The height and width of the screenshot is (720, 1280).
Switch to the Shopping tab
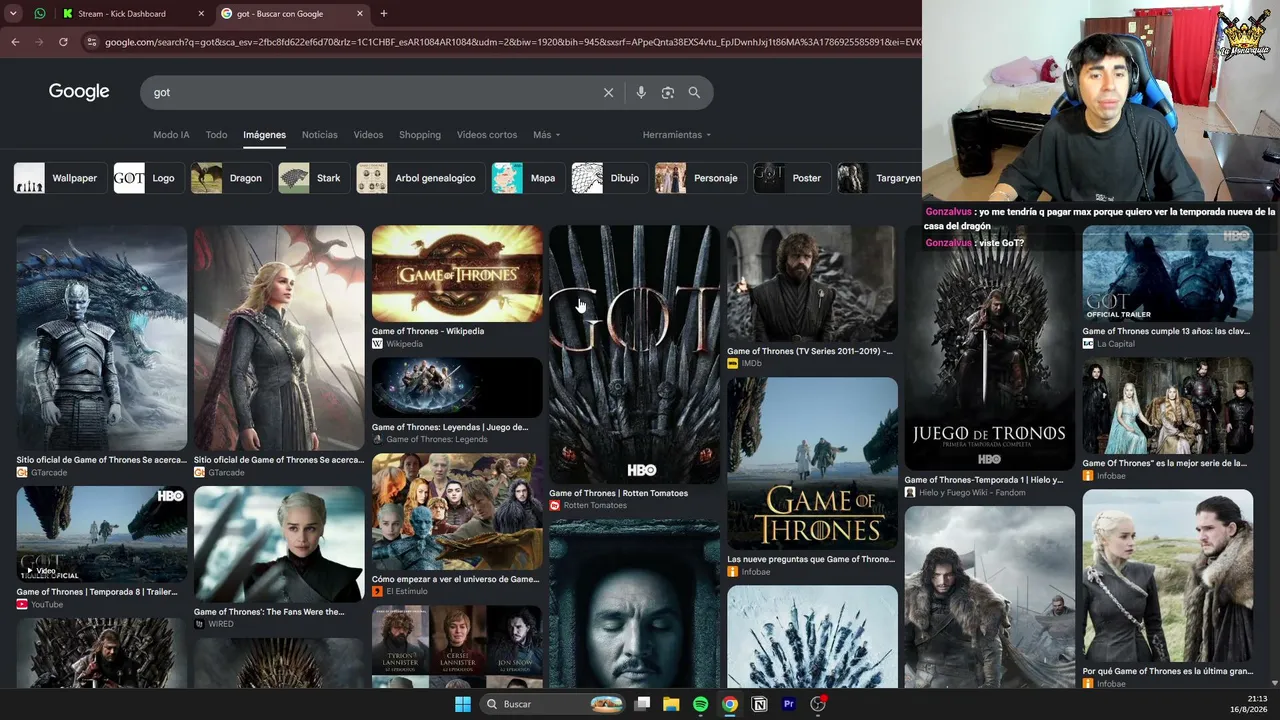[420, 135]
